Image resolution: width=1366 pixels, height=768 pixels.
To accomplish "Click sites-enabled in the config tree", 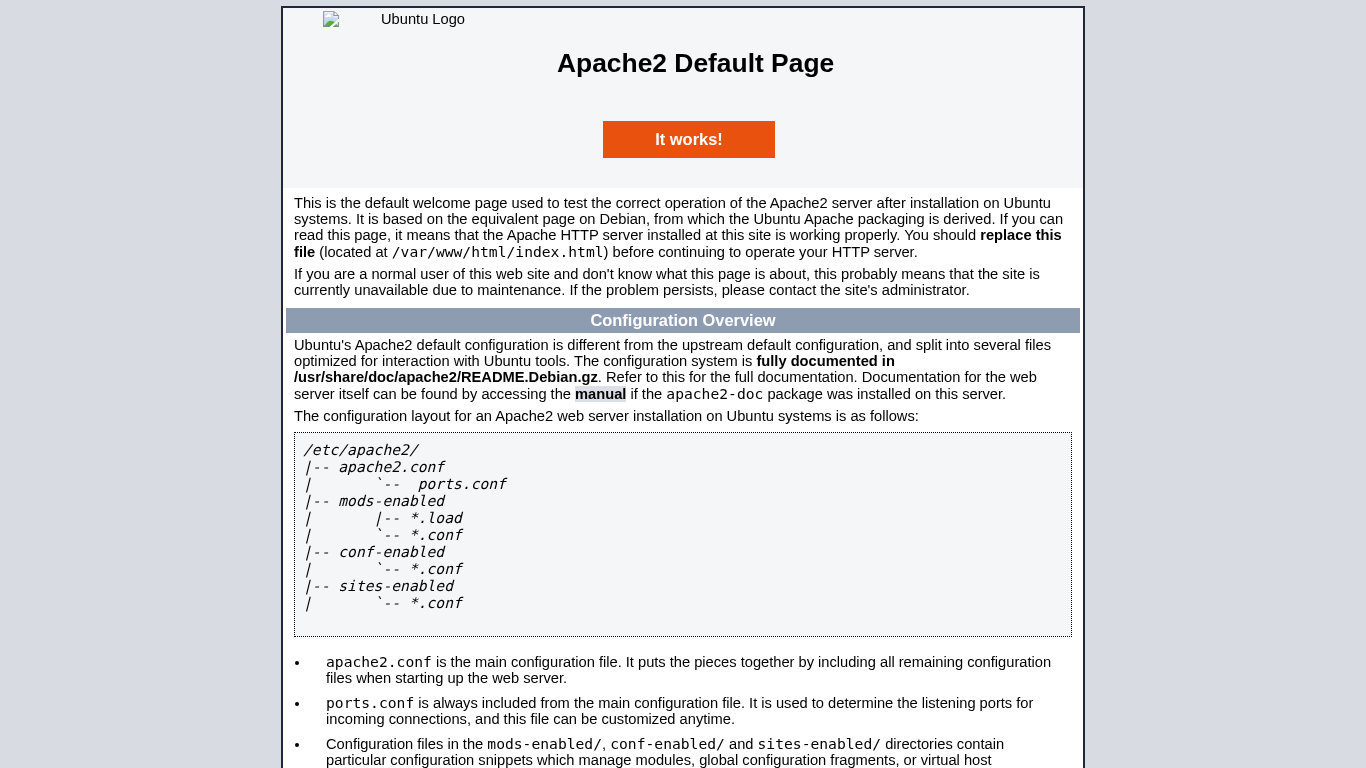I will tap(396, 586).
